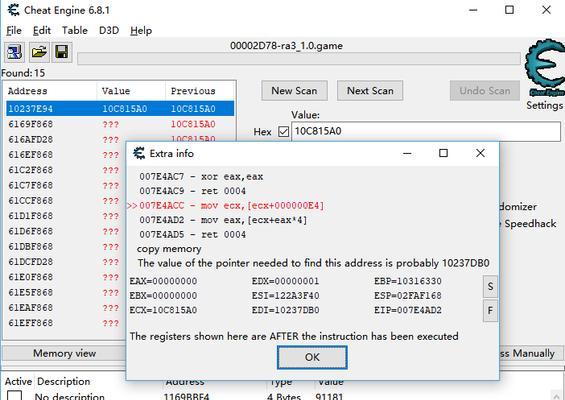Click the EDX=00000001 register value

pos(285,281)
